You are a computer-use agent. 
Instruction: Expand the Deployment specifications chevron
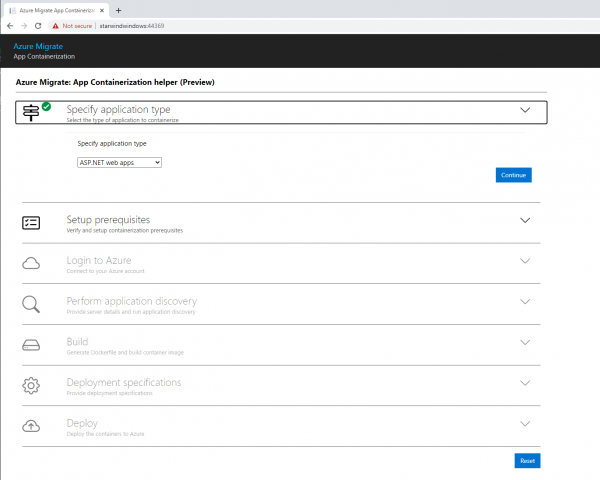point(525,383)
